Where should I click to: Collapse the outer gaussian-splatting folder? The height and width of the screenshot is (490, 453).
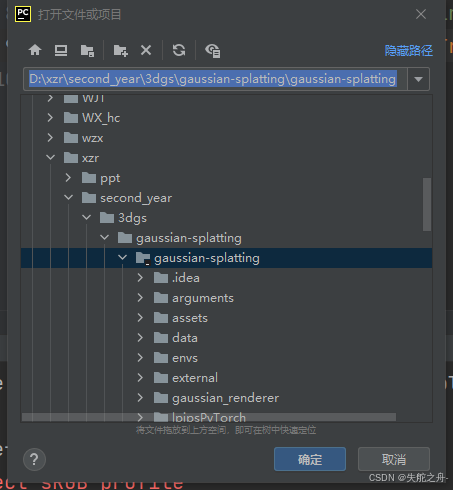click(x=104, y=237)
